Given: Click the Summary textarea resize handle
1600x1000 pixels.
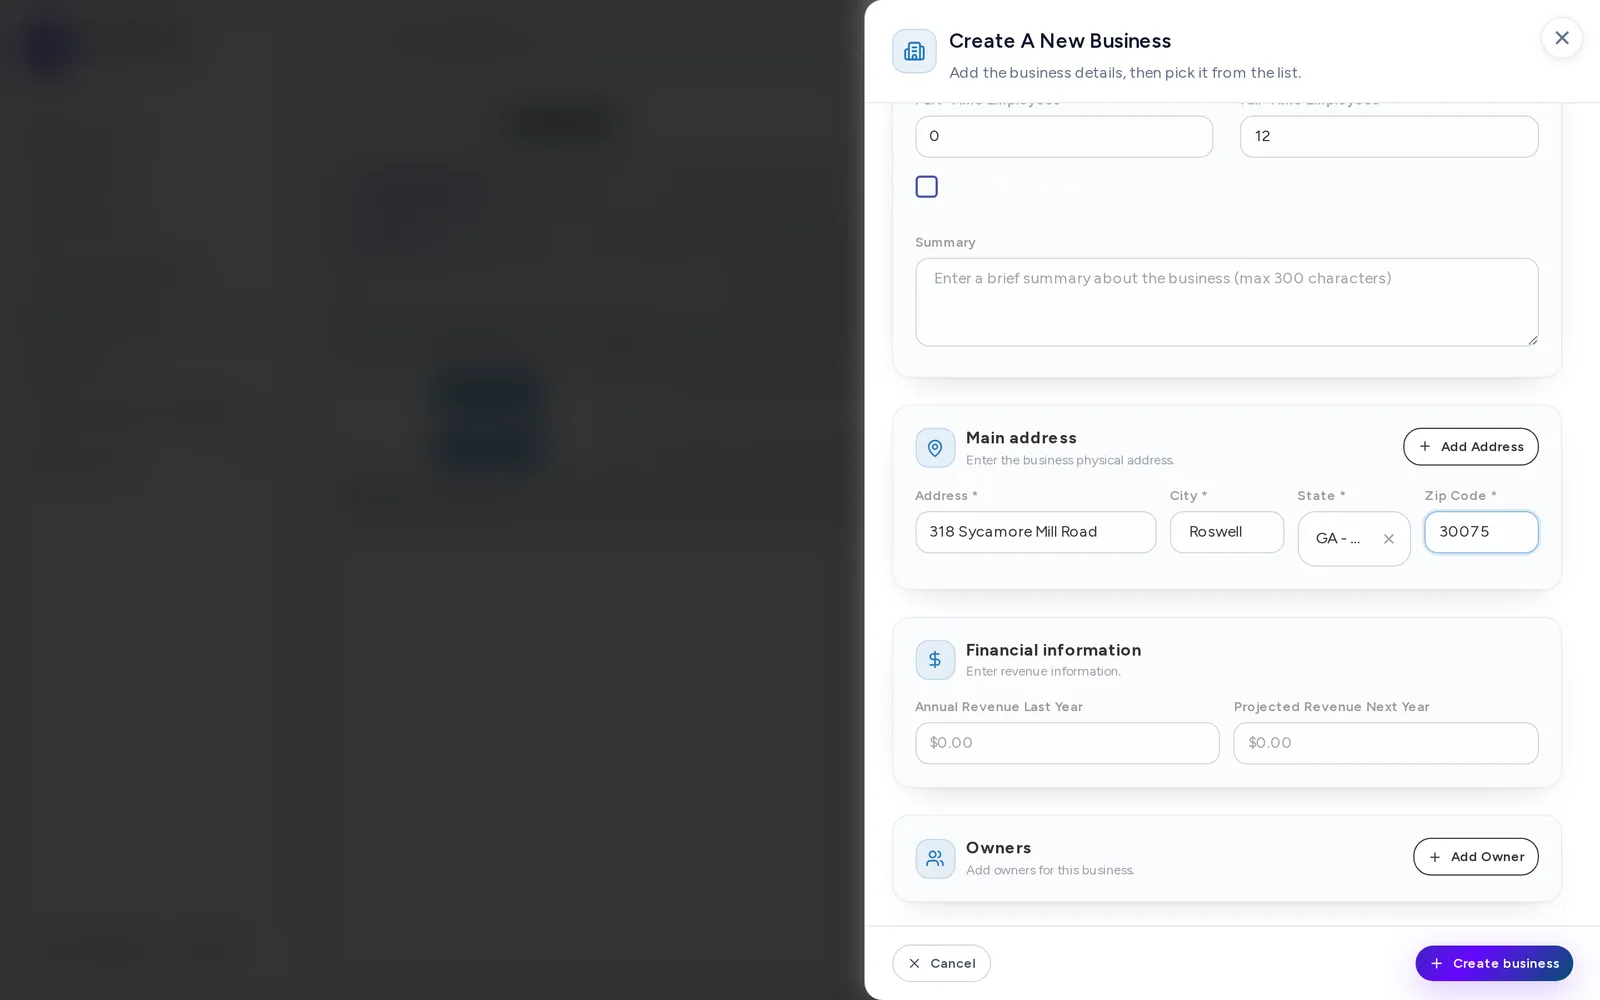Looking at the screenshot, I should (1531, 339).
